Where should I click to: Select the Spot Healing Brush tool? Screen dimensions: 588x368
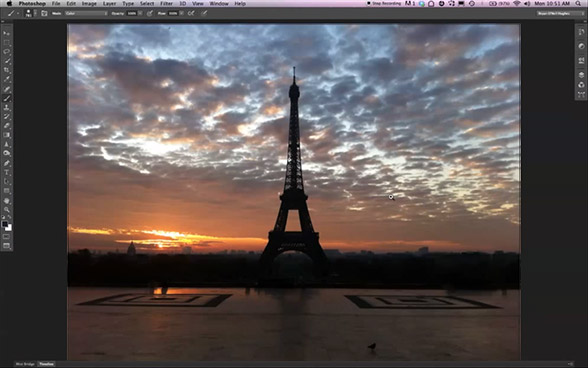(7, 89)
